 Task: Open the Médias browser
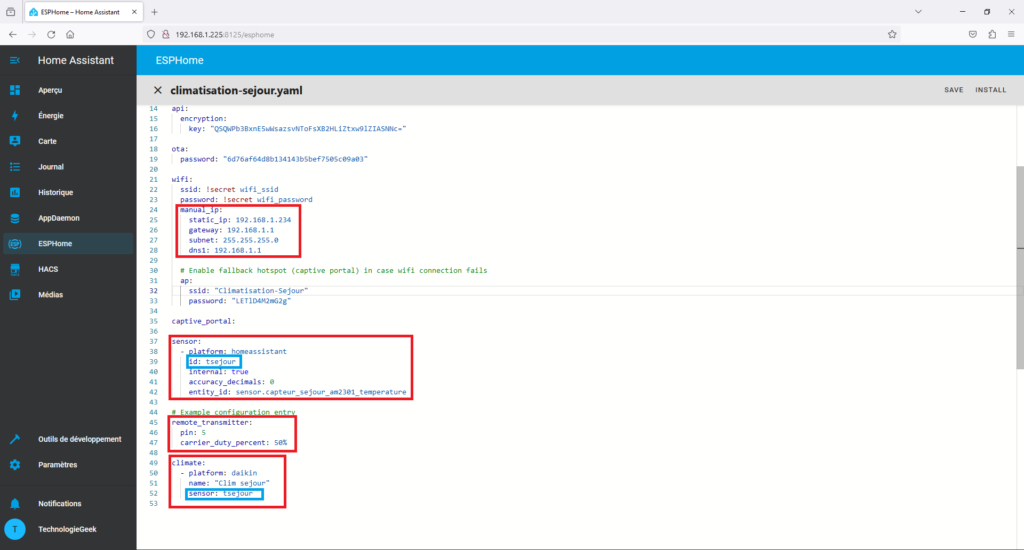(51, 295)
